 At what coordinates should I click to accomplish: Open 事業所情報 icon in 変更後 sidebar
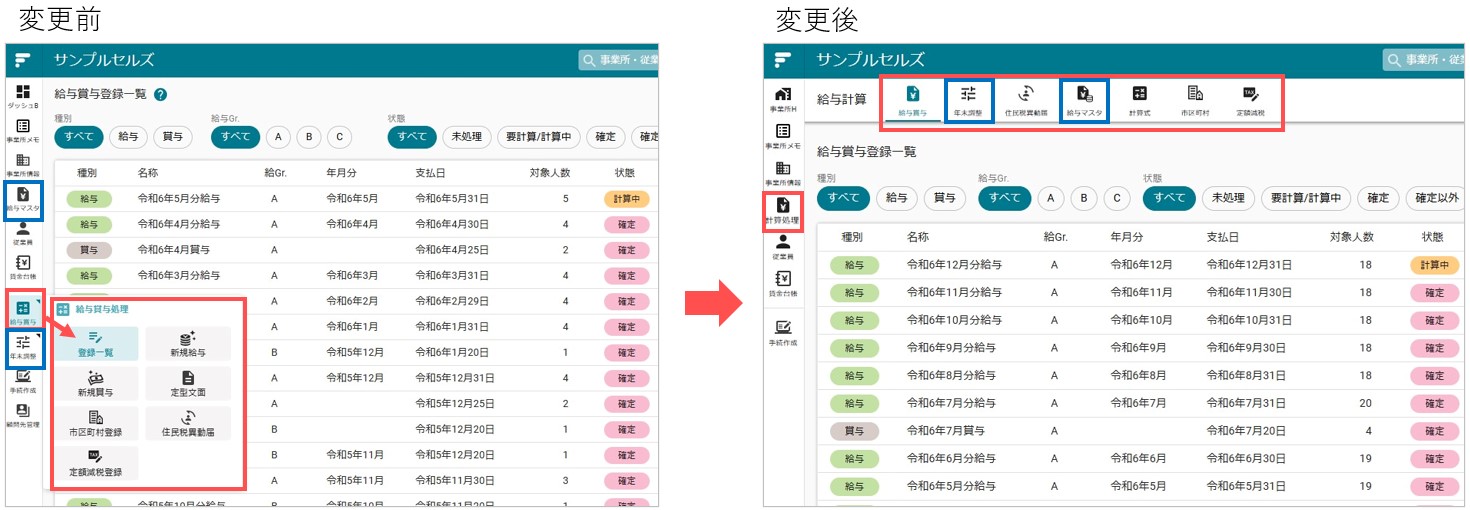tap(783, 173)
